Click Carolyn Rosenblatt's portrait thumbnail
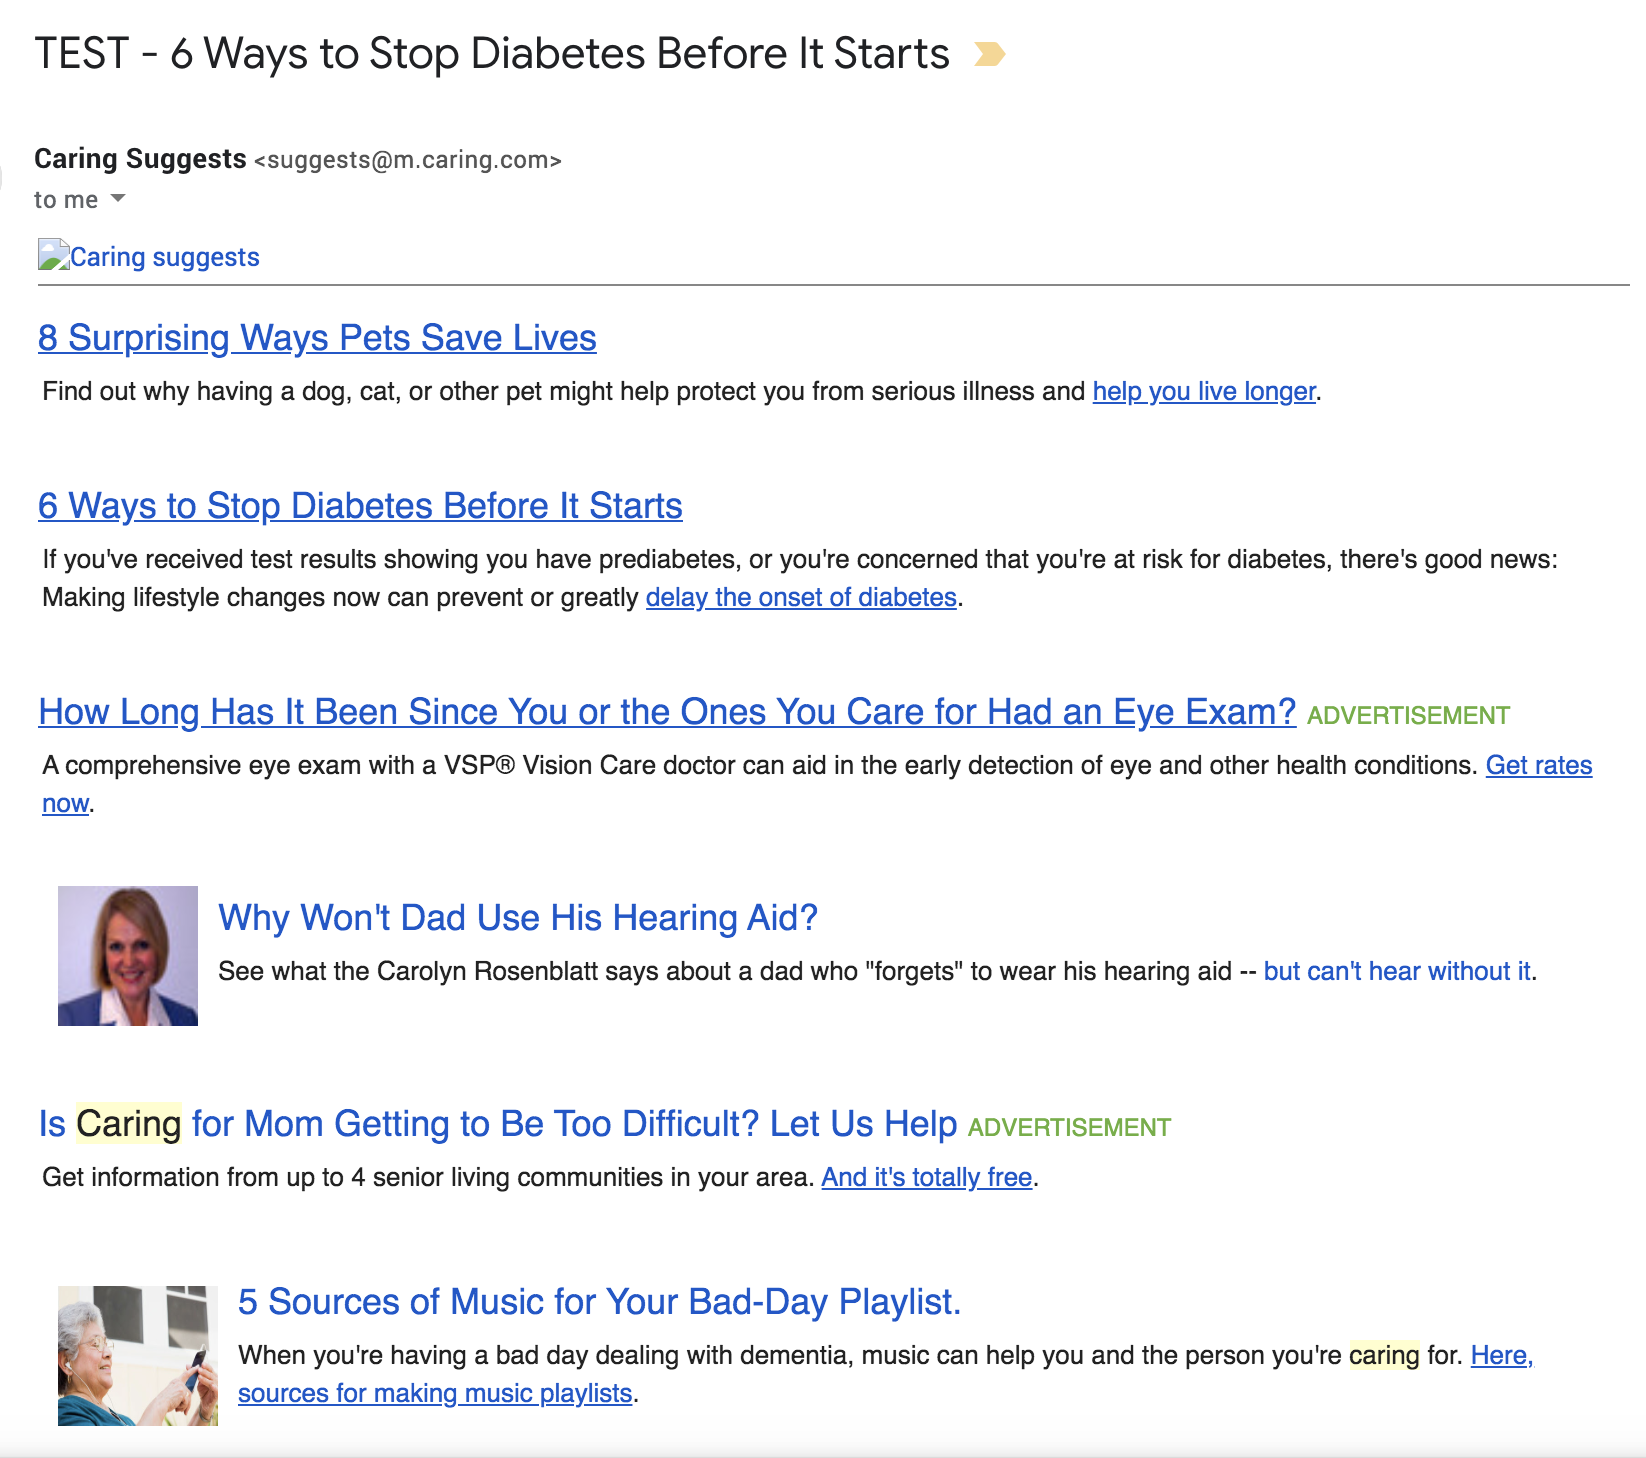Viewport: 1646px width, 1458px height. [x=128, y=956]
